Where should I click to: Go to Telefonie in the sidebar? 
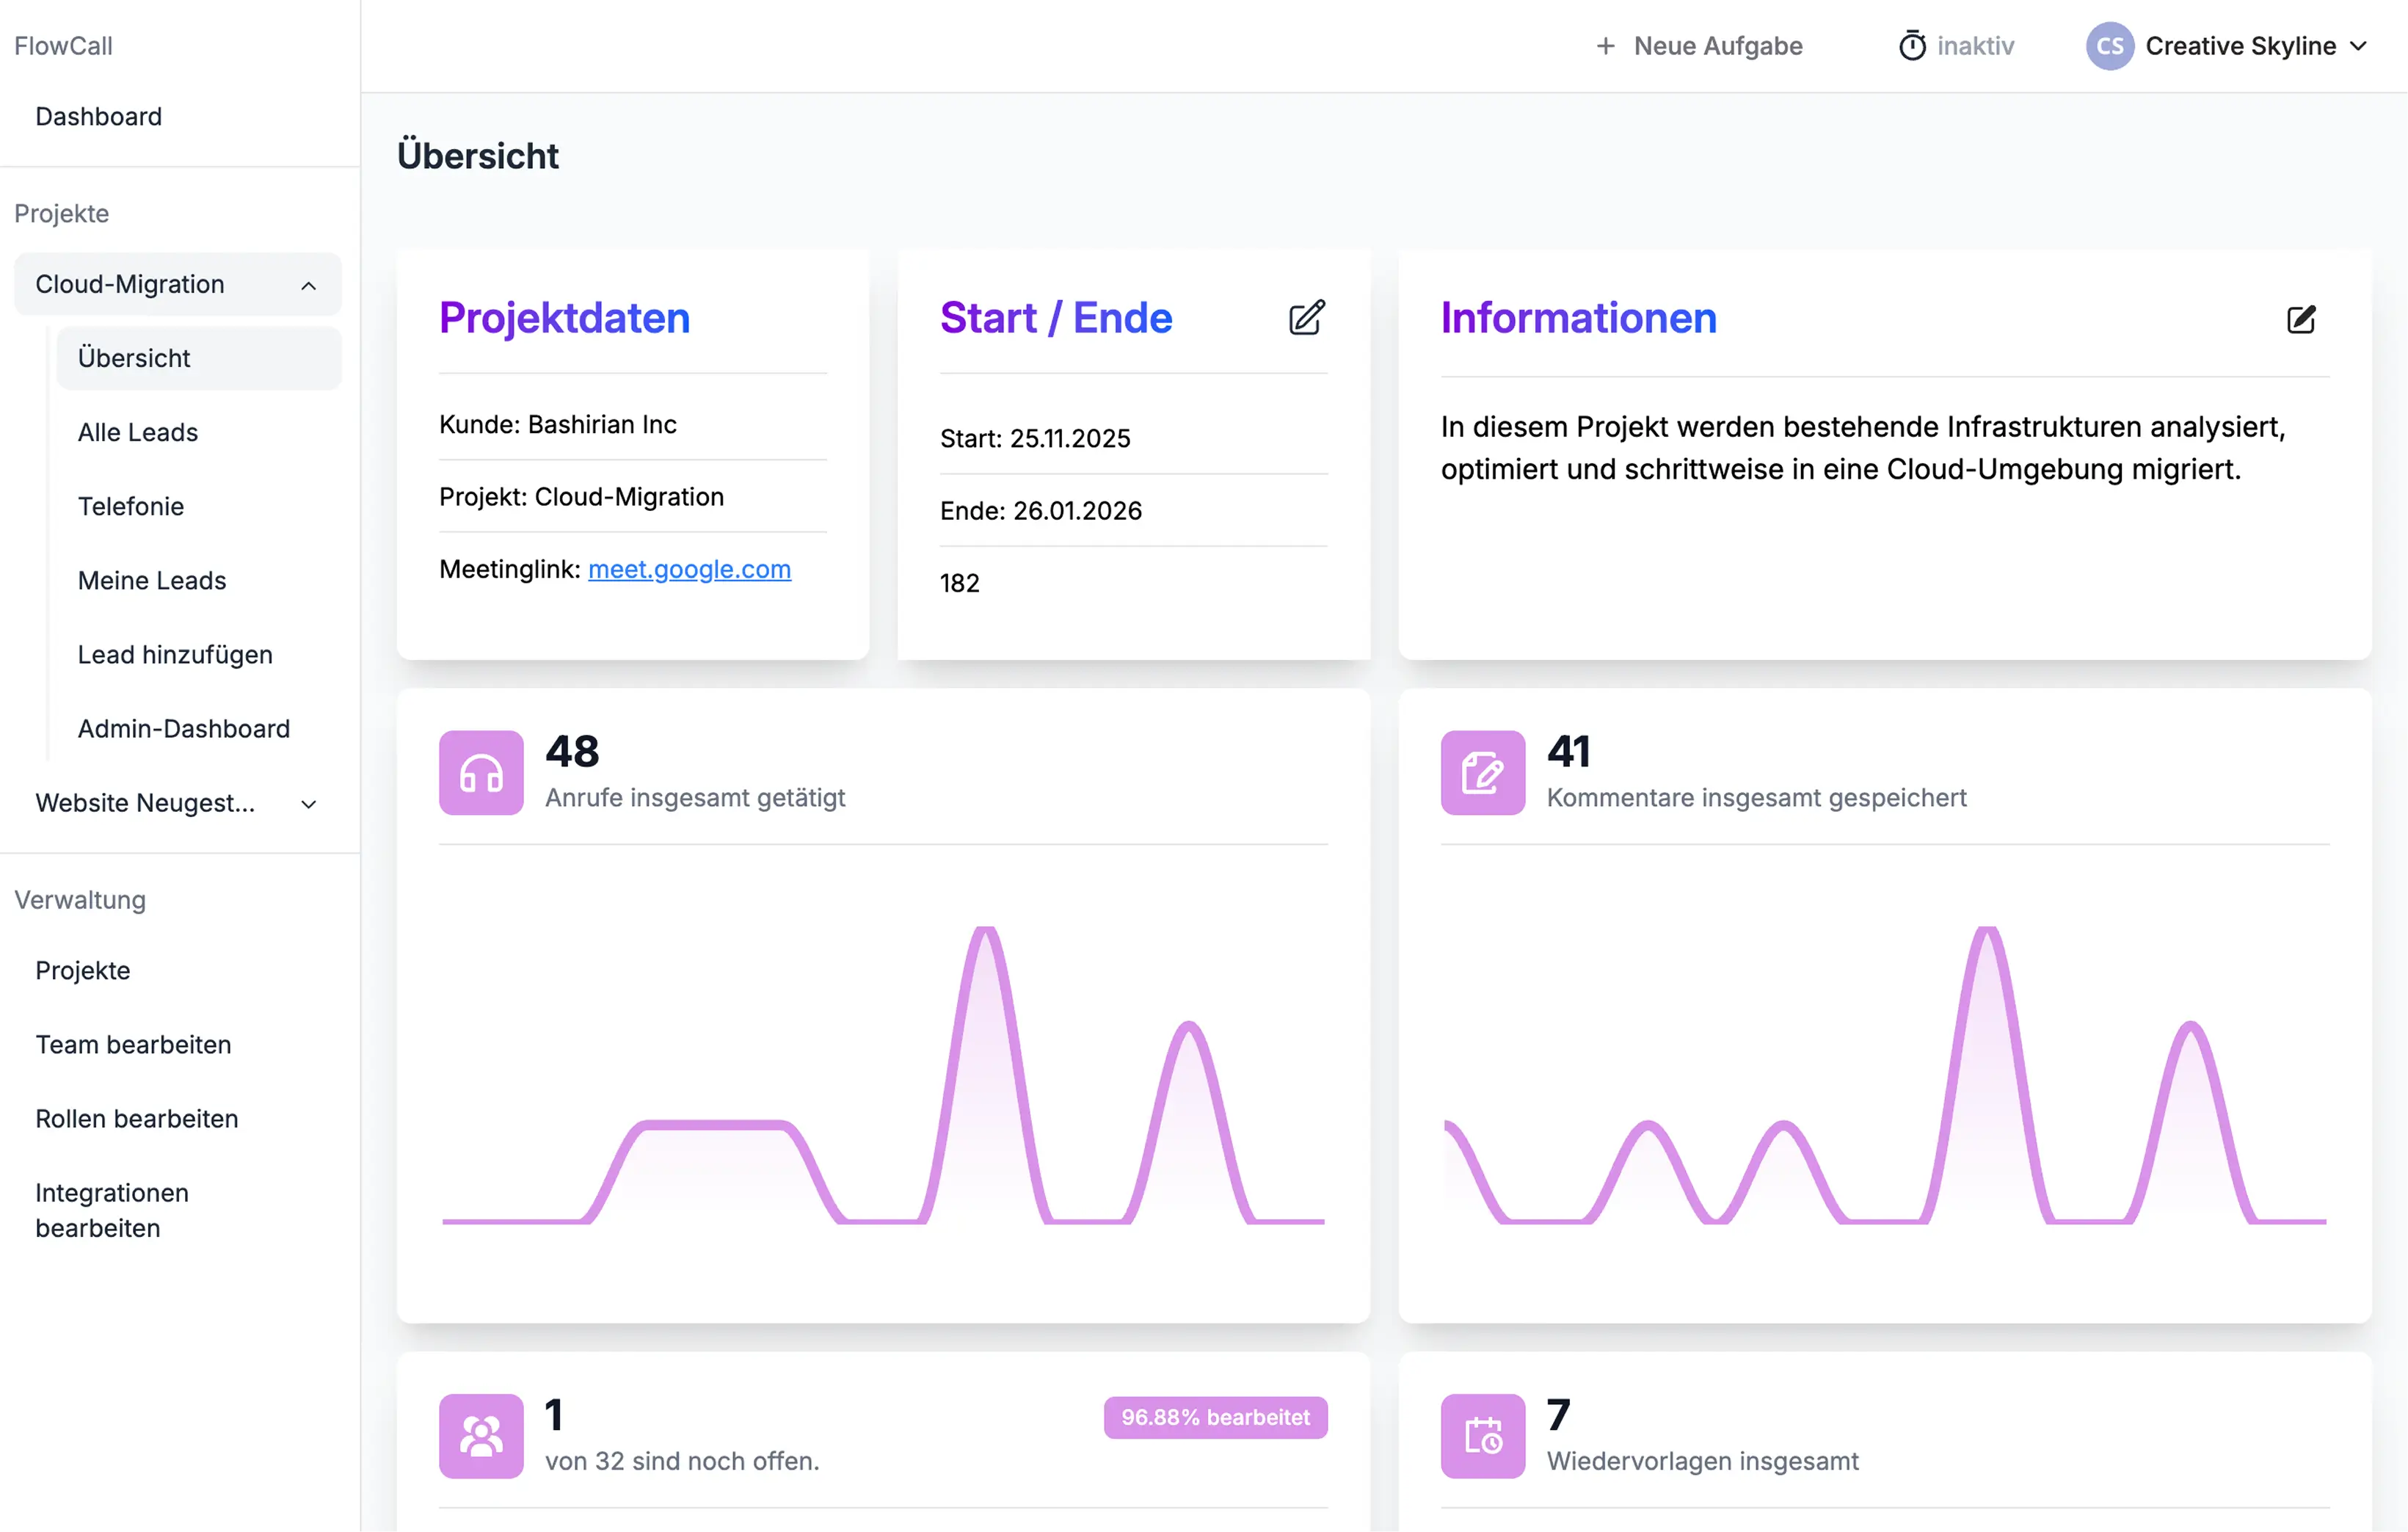(131, 506)
